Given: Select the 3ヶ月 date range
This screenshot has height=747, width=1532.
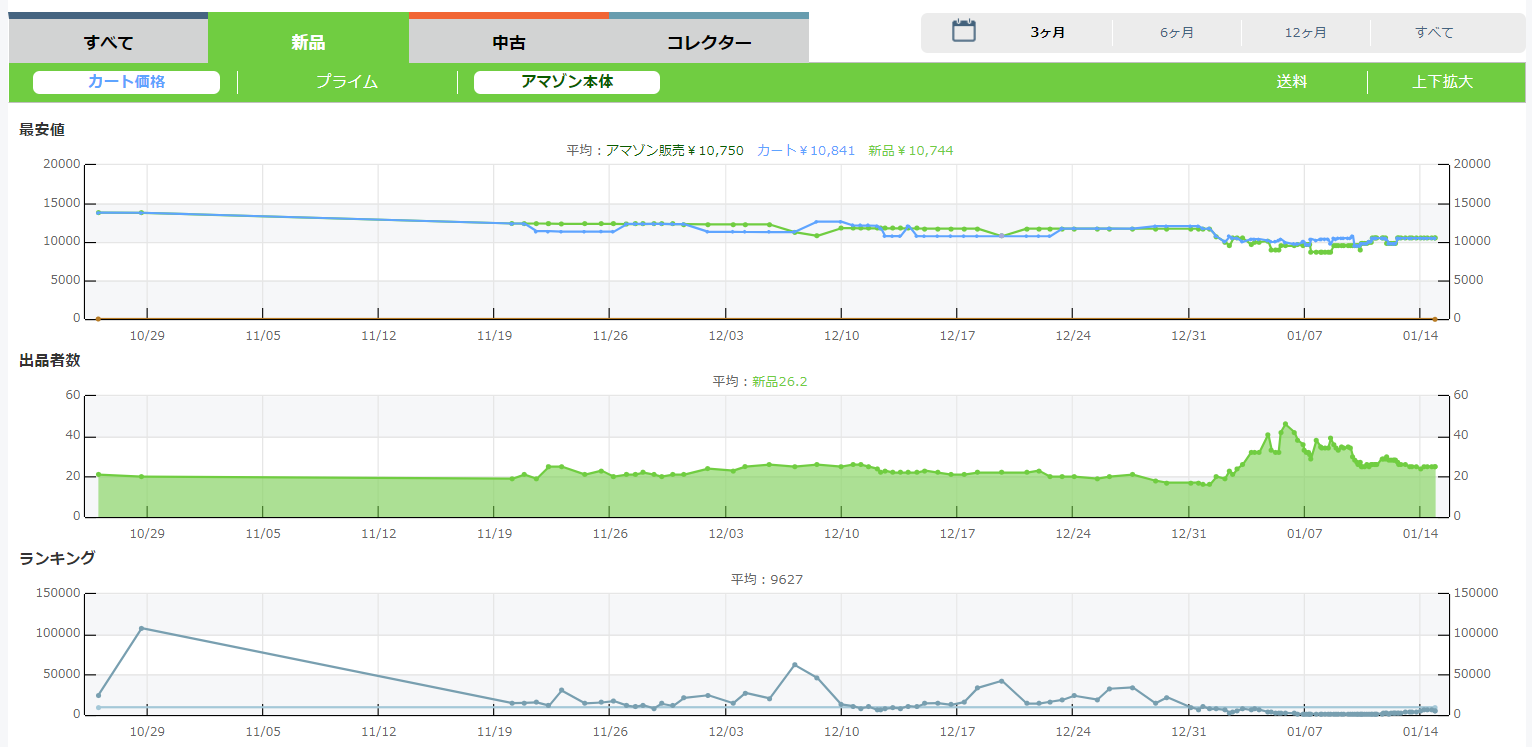Looking at the screenshot, I should tap(1047, 32).
